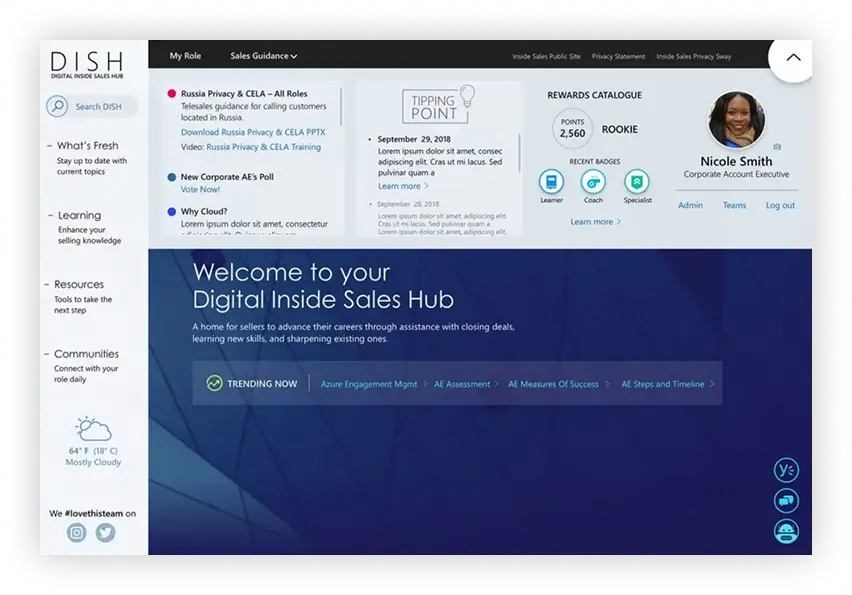Image resolution: width=852 pixels, height=595 pixels.
Task: Click the Log out link
Action: (780, 205)
